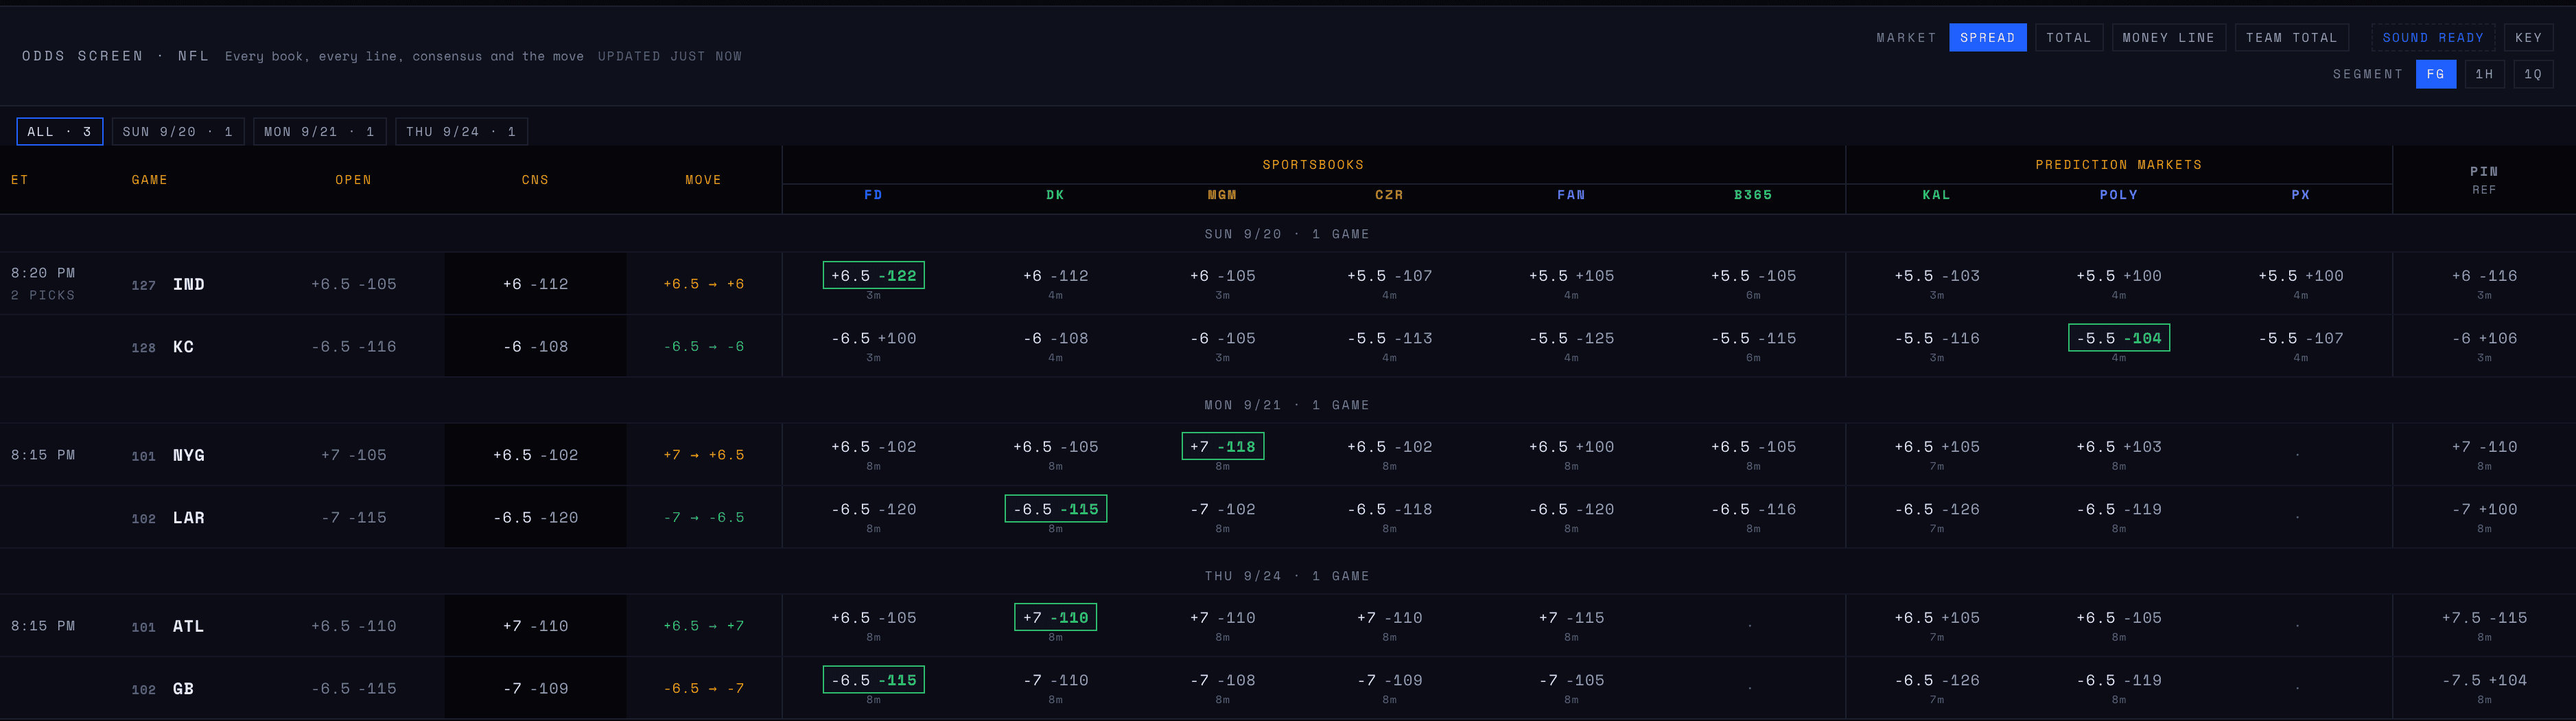Select highlighted DK -6.5 -115 LAR line

coord(1055,509)
